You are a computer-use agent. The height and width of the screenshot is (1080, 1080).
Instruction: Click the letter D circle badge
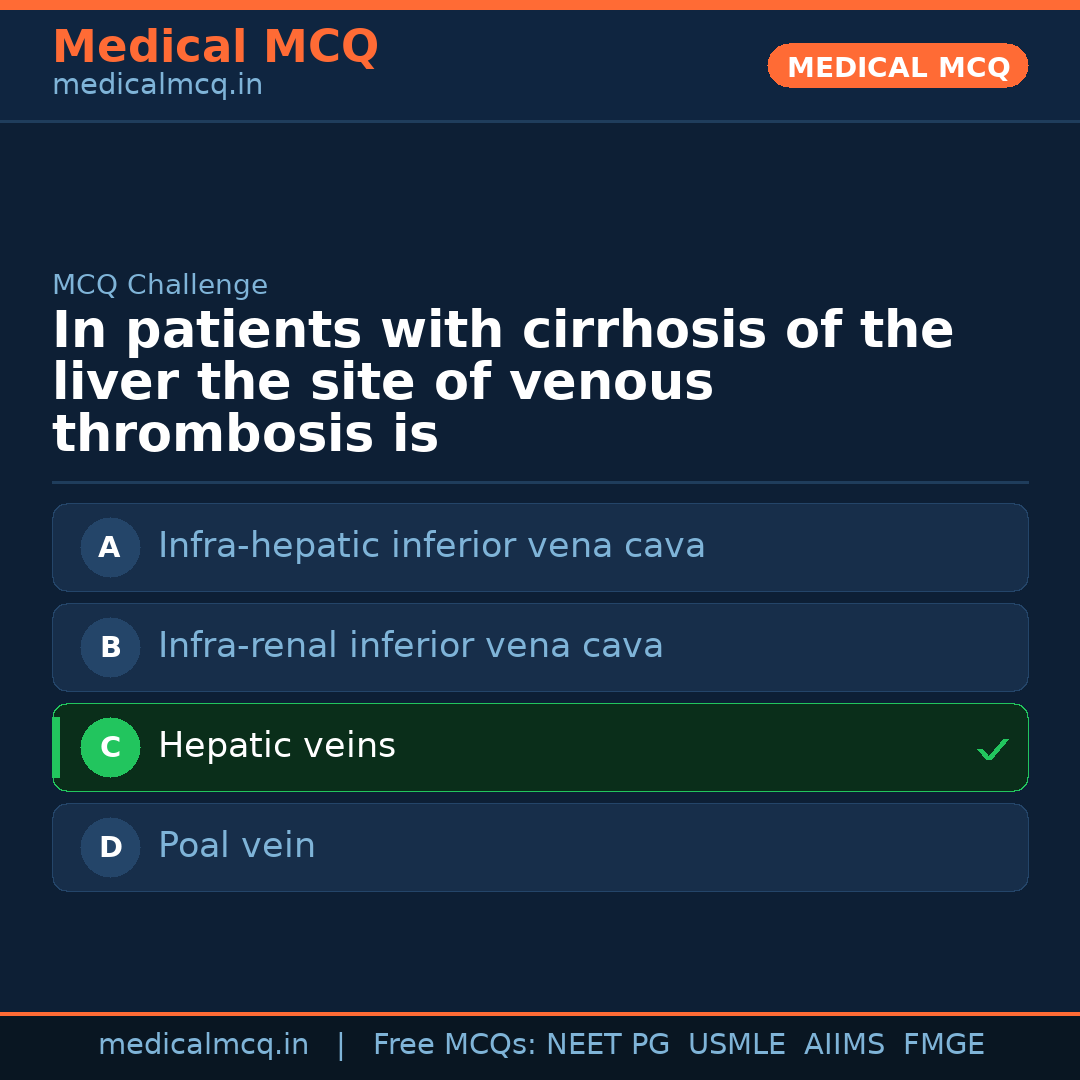point(110,847)
